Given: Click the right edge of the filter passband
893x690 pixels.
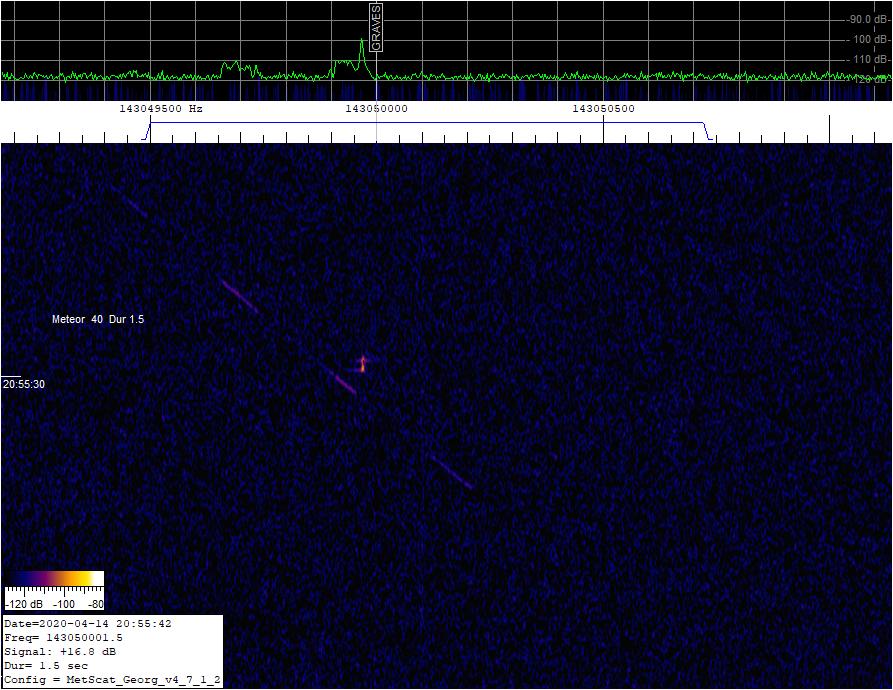Looking at the screenshot, I should (708, 130).
